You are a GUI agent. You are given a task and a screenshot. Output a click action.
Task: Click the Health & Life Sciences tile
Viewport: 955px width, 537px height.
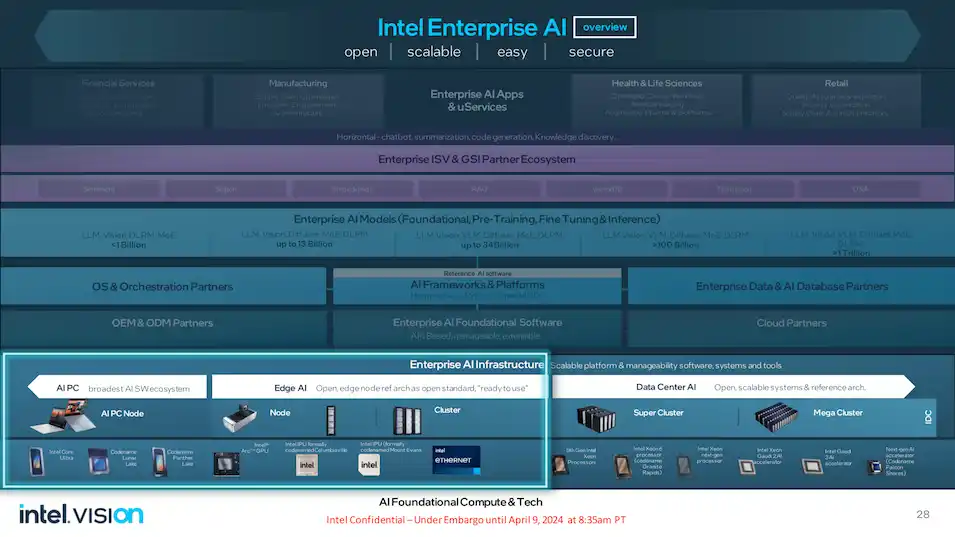657,100
